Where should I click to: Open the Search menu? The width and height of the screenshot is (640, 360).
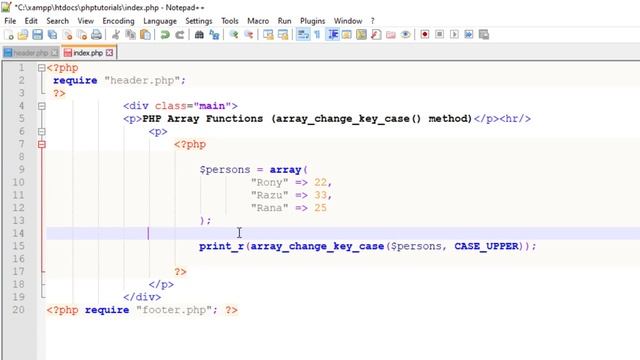click(58, 21)
